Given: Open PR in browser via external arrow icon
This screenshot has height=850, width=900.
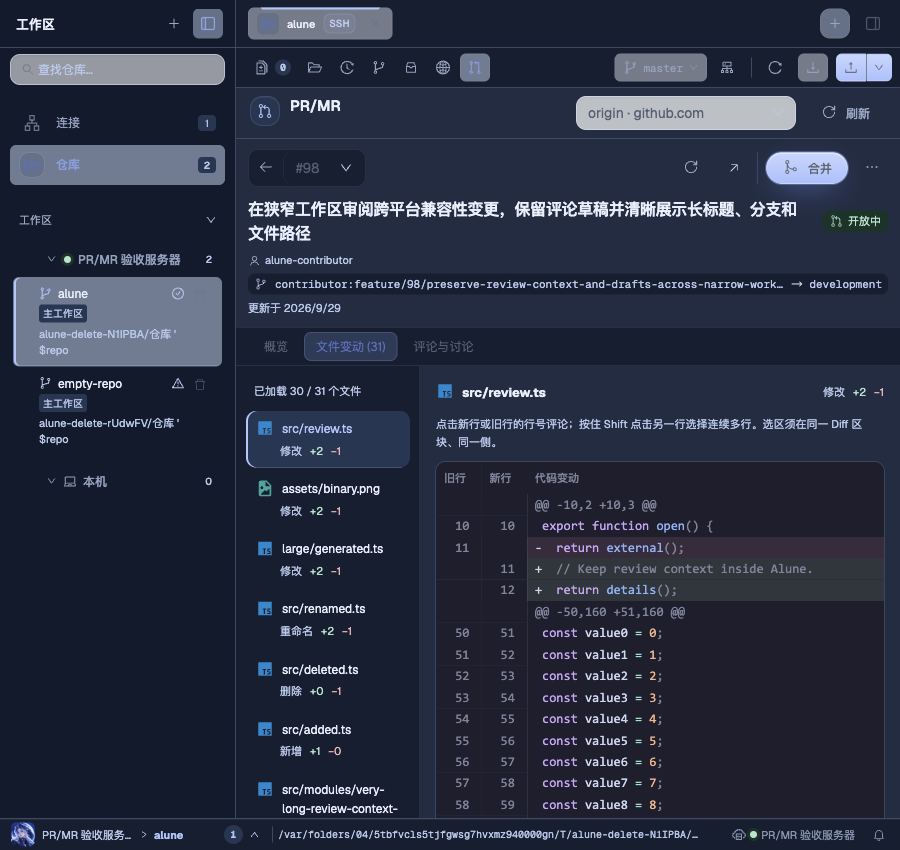Looking at the screenshot, I should [x=734, y=168].
